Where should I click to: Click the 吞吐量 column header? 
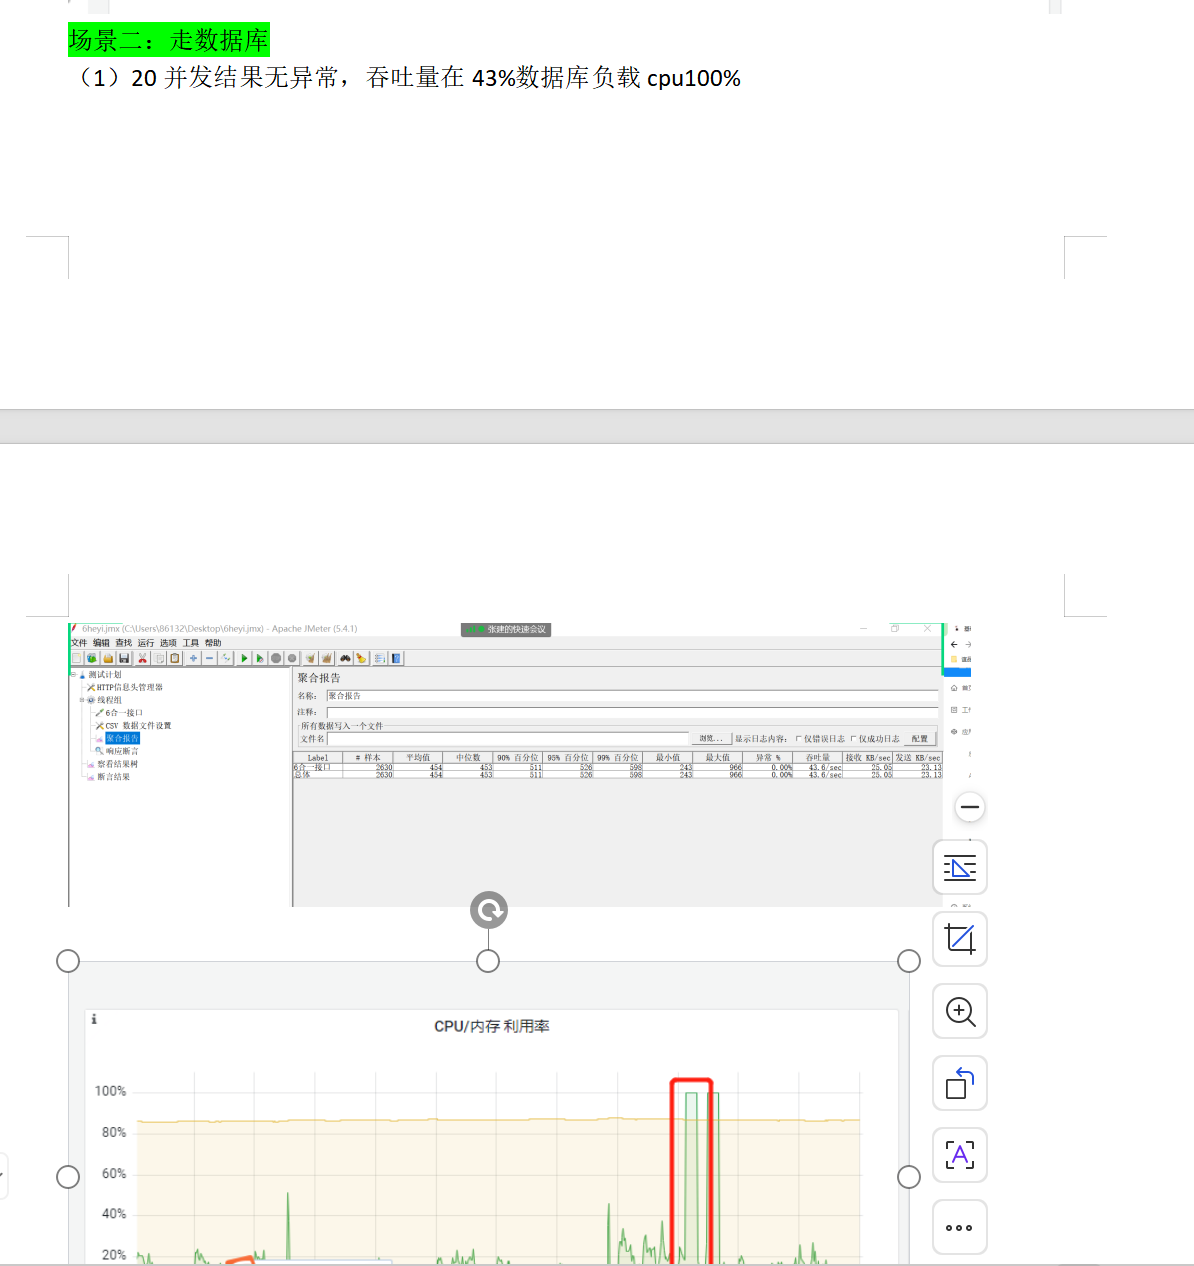[818, 757]
